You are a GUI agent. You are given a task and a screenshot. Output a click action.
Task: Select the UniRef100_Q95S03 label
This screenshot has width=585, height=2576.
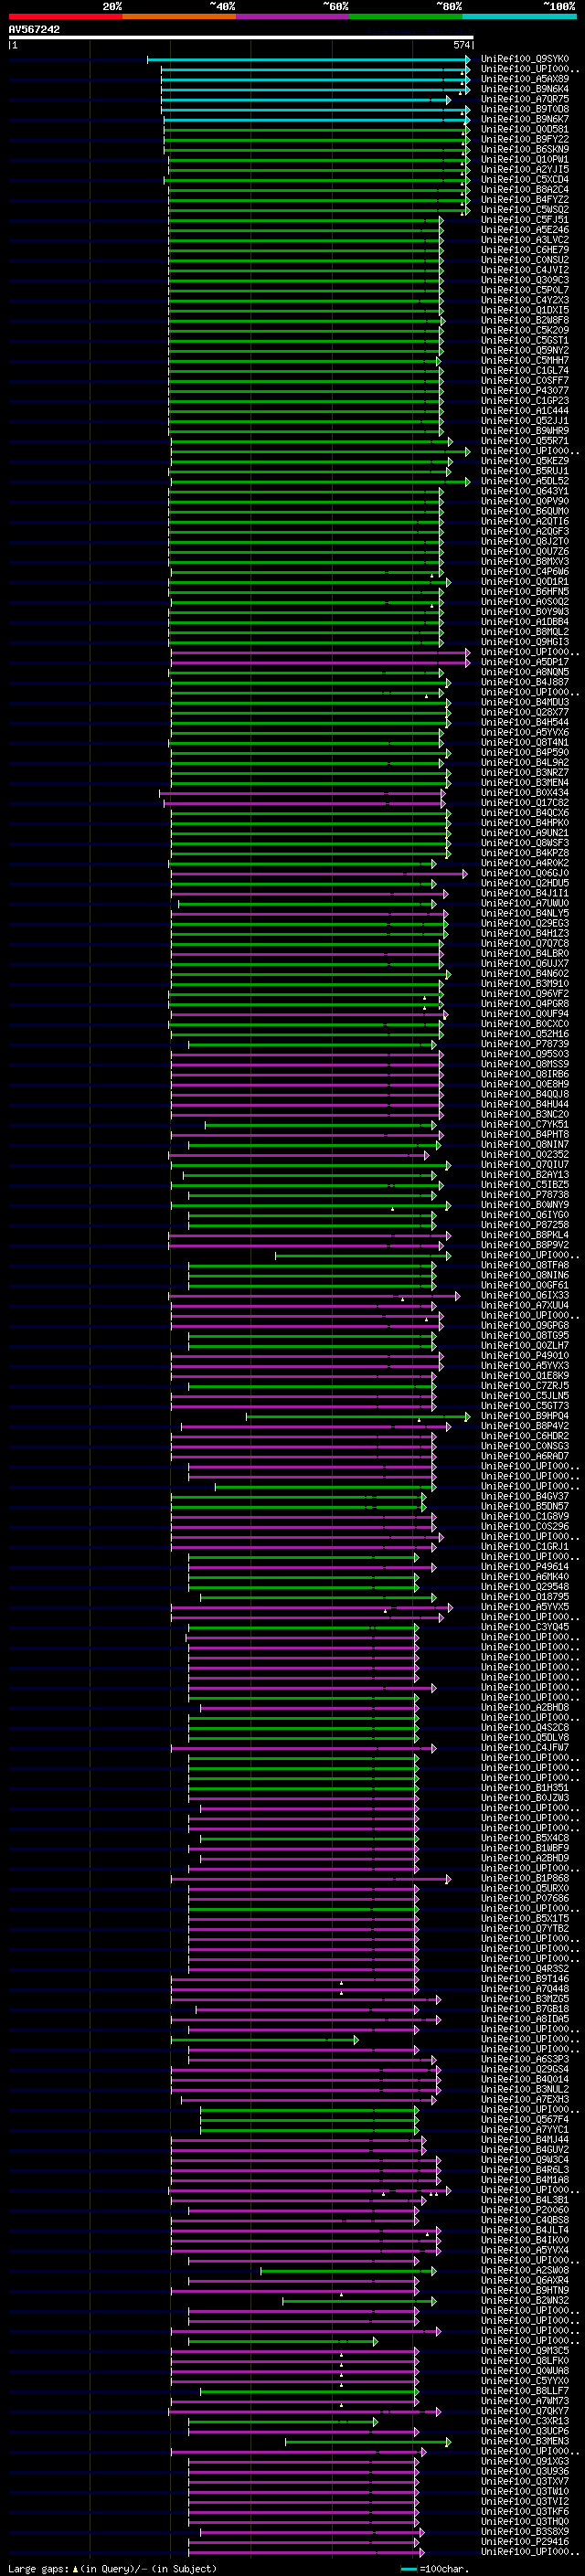(525, 1054)
